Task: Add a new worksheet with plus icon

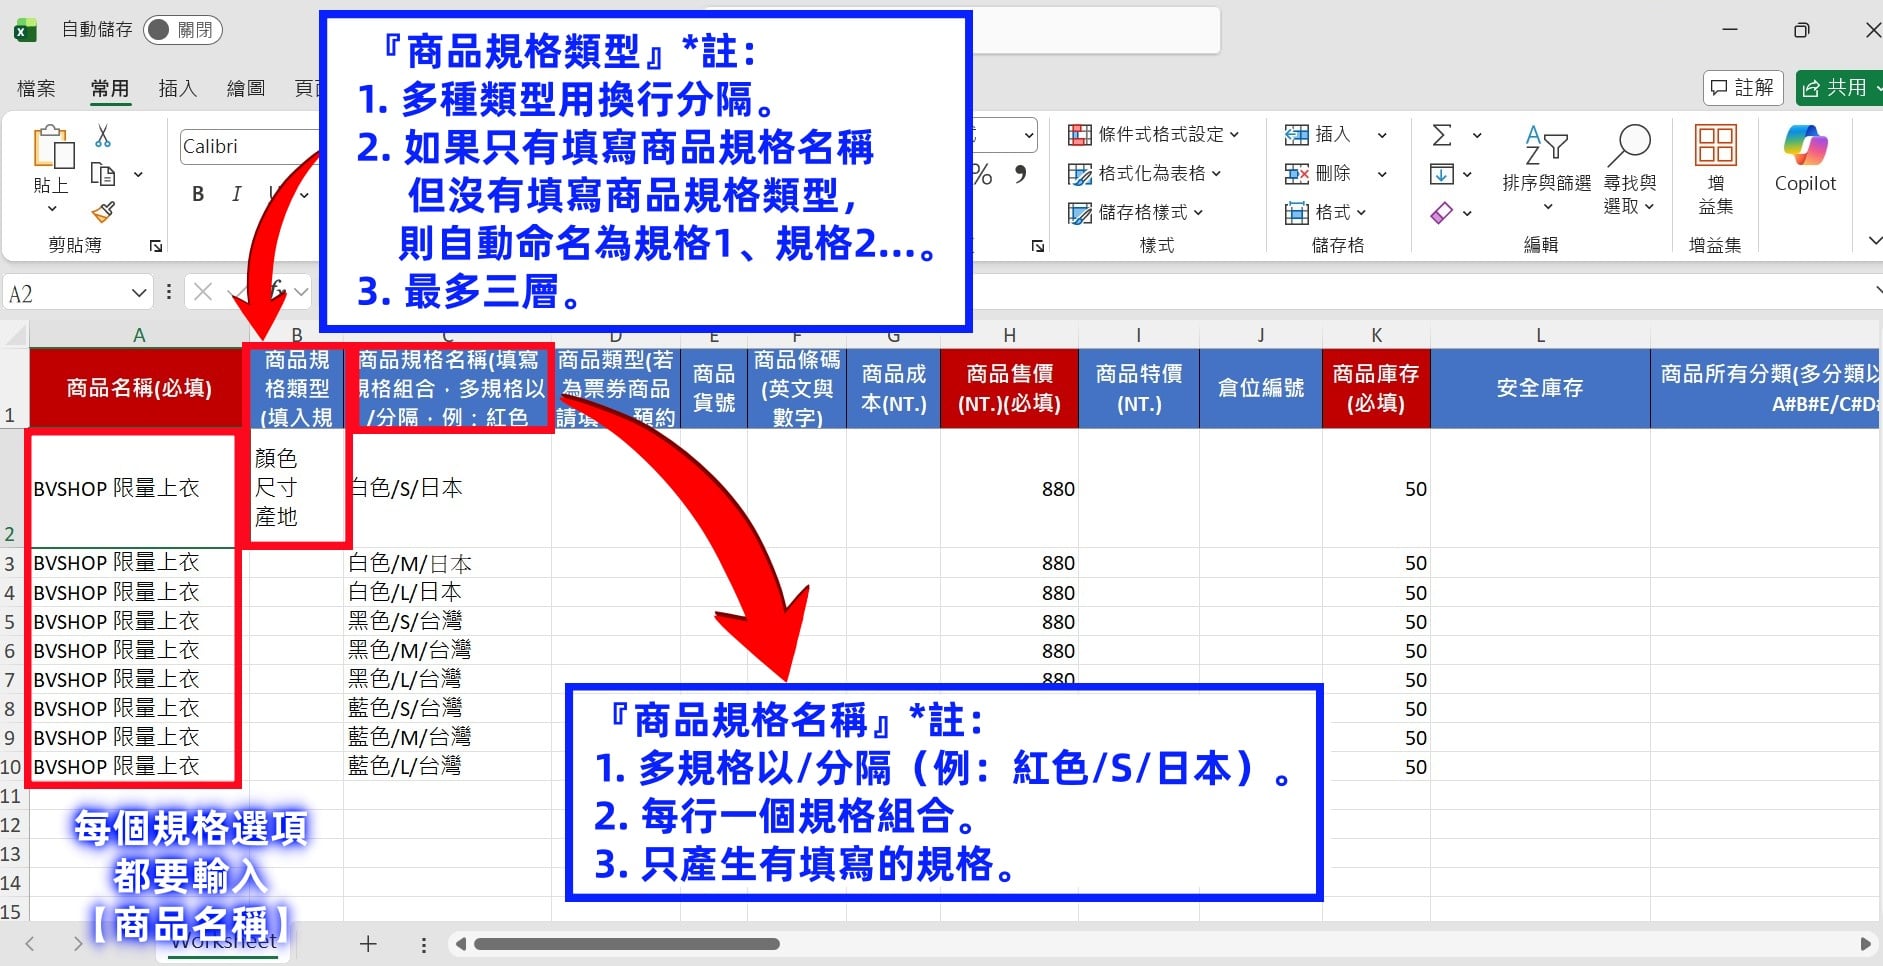Action: click(368, 944)
